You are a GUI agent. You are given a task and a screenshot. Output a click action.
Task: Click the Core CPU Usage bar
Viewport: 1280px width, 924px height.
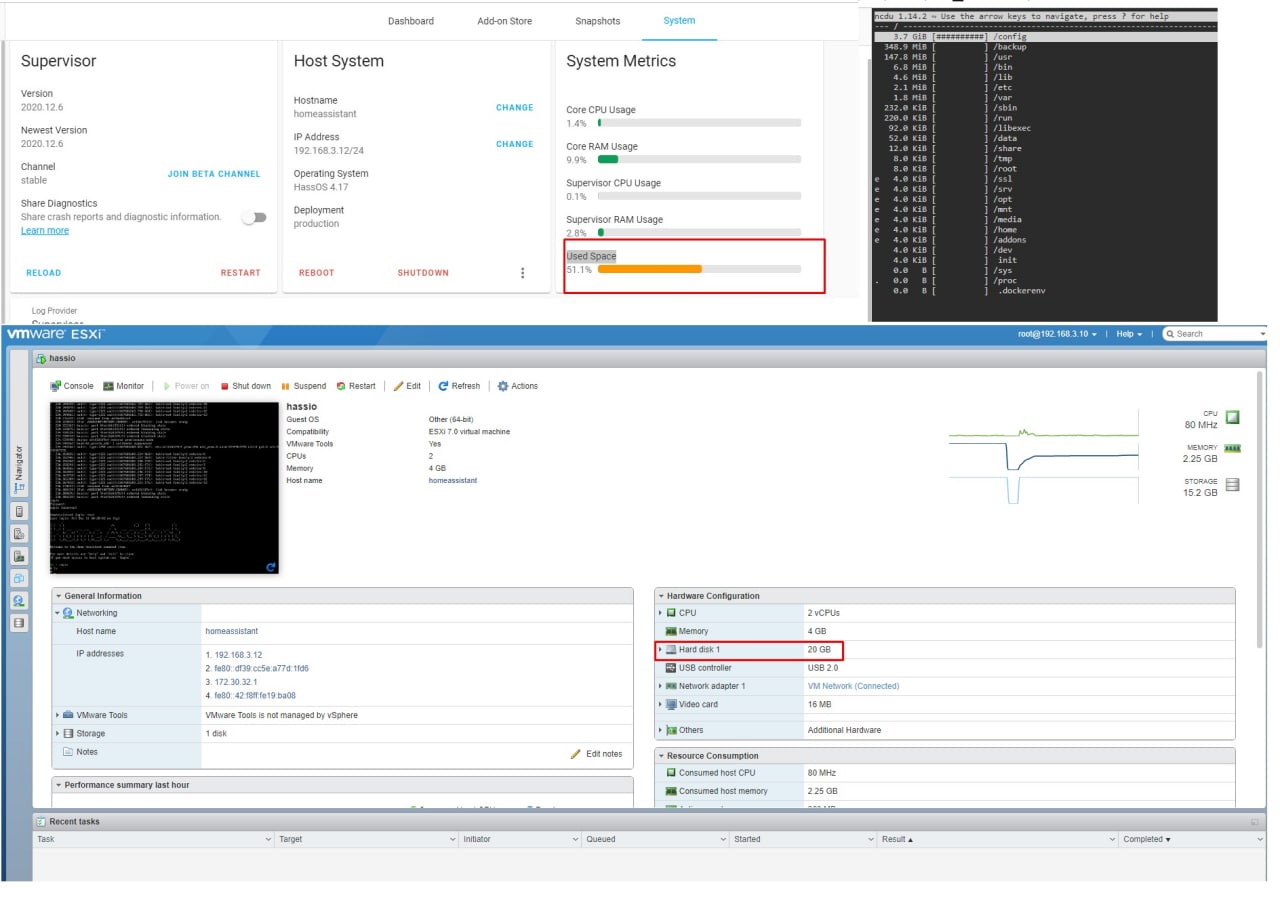699,123
